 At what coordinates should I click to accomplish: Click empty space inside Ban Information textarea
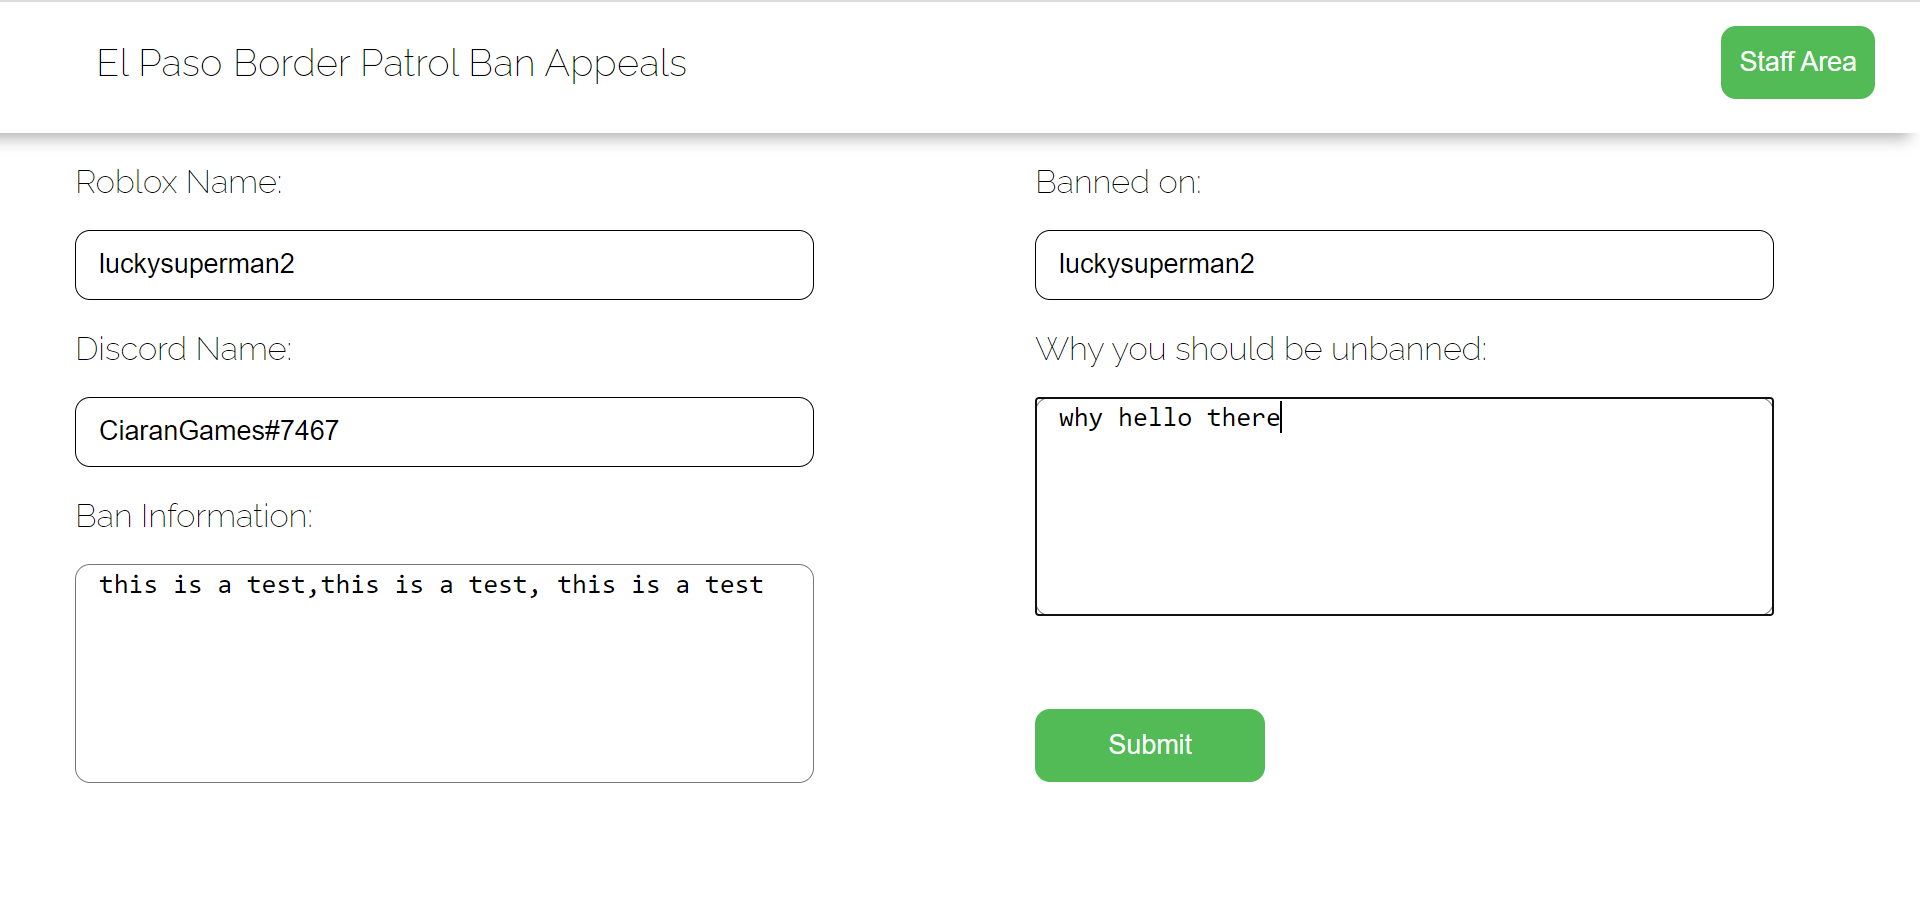(444, 700)
